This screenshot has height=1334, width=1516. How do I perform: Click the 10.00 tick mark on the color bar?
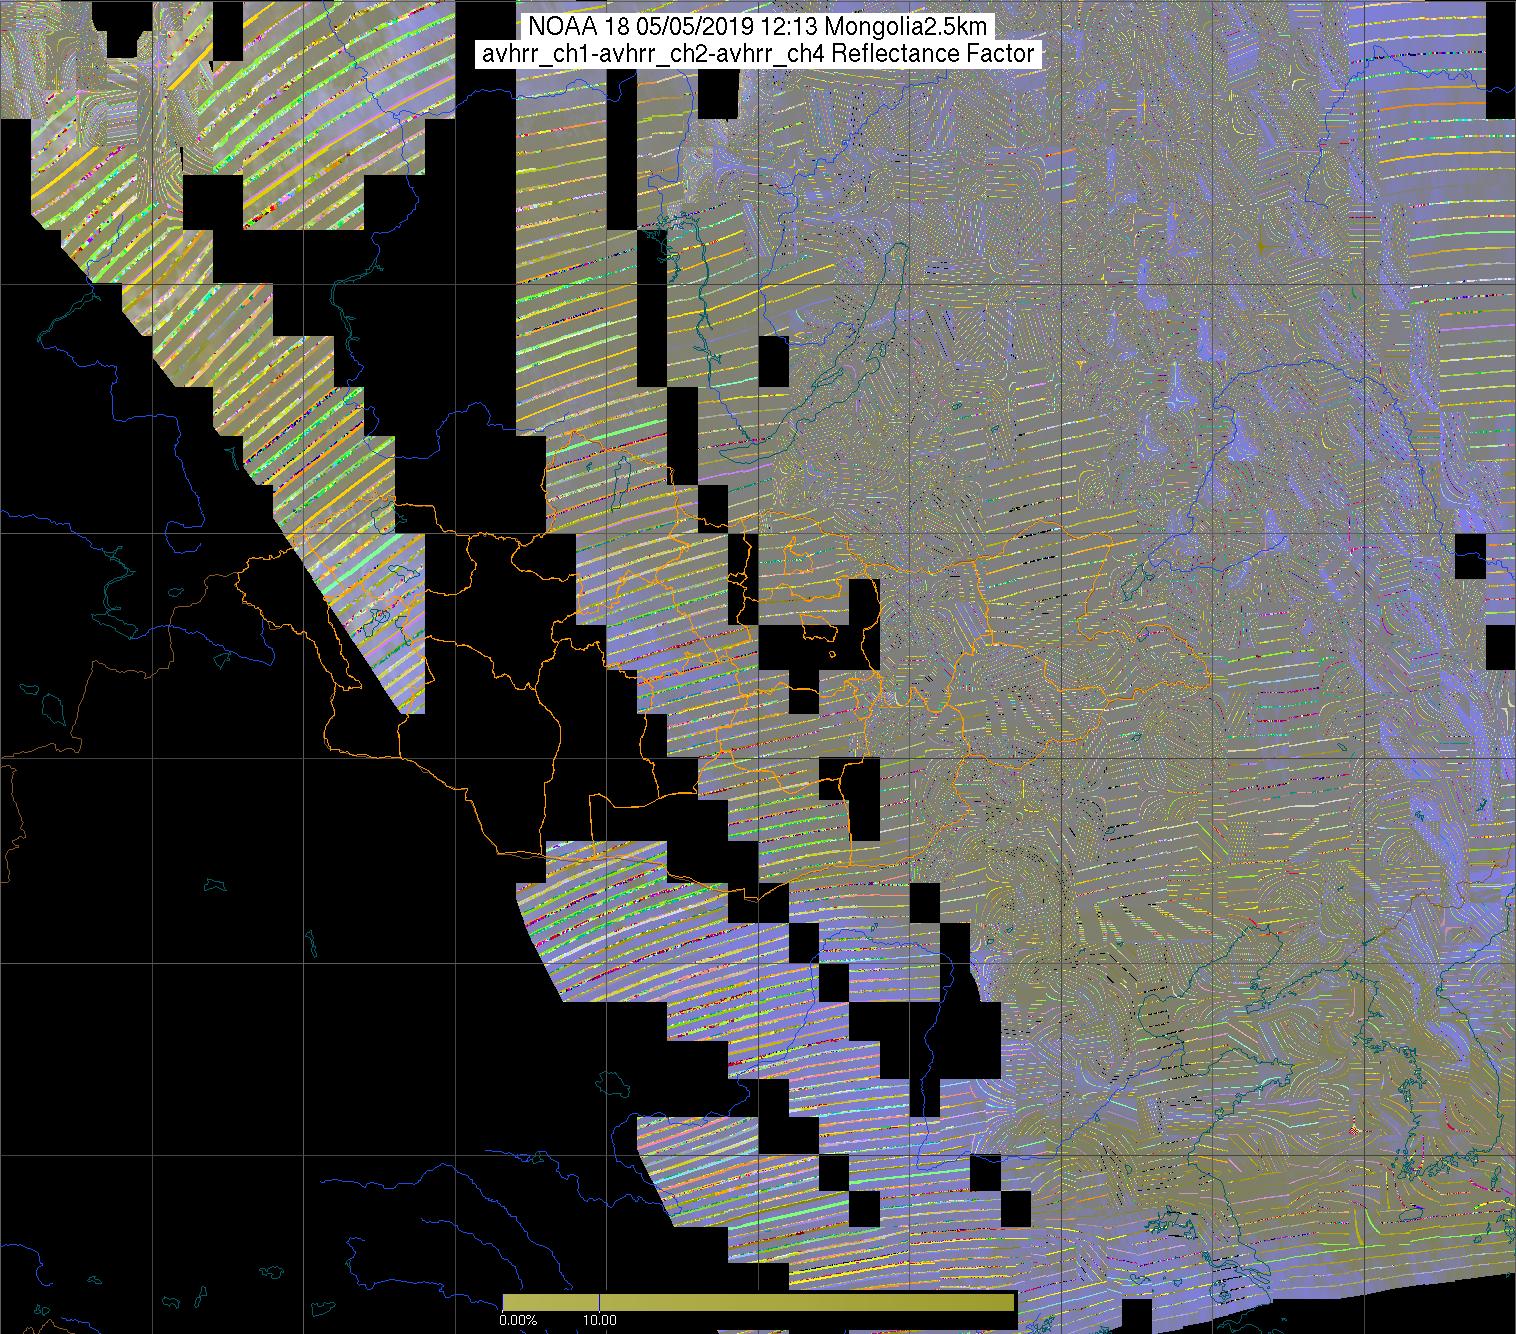coord(599,1302)
